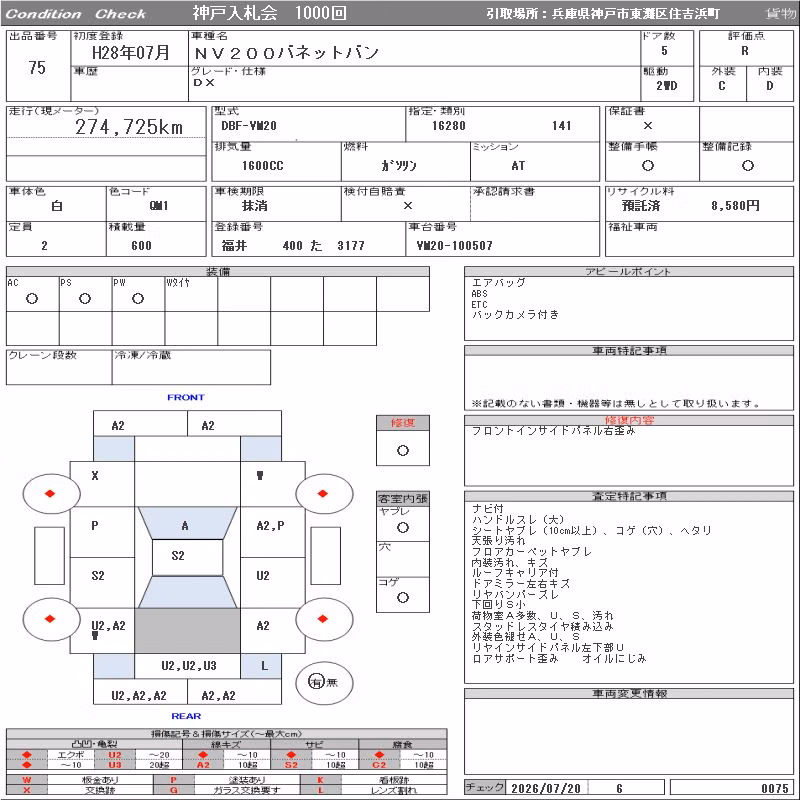Click the Condition Check header title

tap(76, 14)
